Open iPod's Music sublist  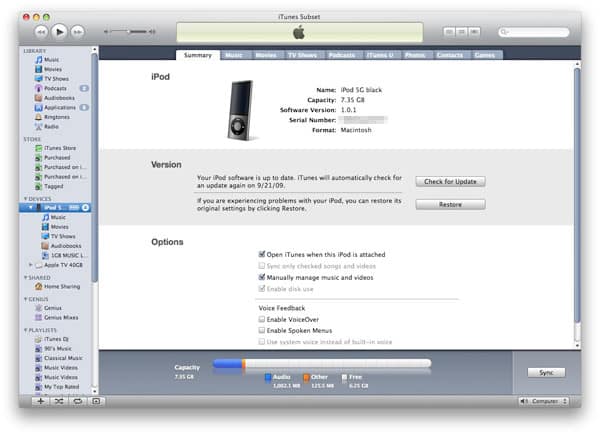58,217
